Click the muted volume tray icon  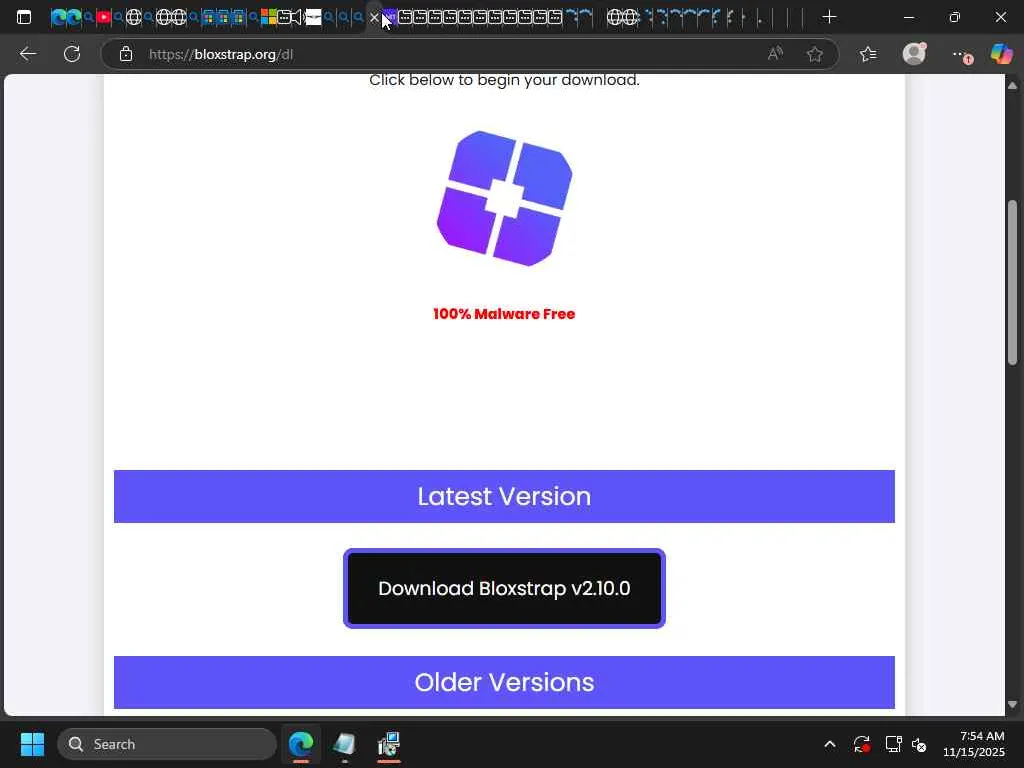pos(919,744)
